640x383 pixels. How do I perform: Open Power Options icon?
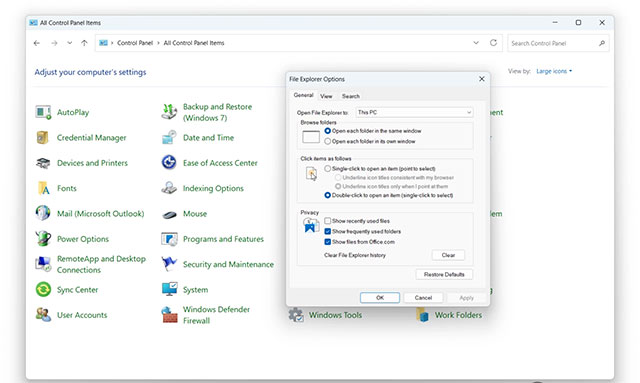click(x=43, y=238)
